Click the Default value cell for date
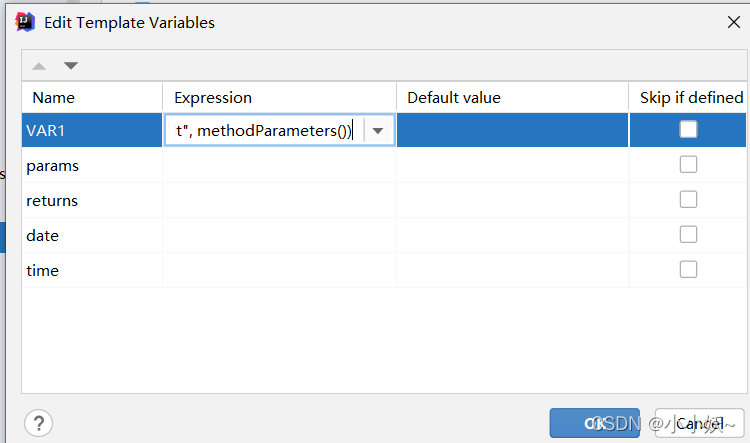The height and width of the screenshot is (443, 750). point(512,236)
